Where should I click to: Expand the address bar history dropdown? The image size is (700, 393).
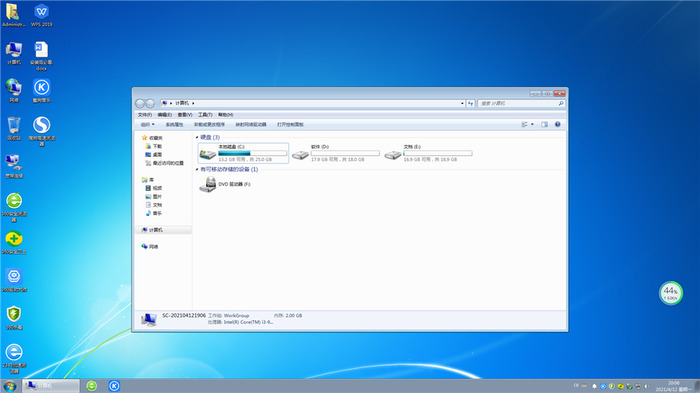point(462,103)
